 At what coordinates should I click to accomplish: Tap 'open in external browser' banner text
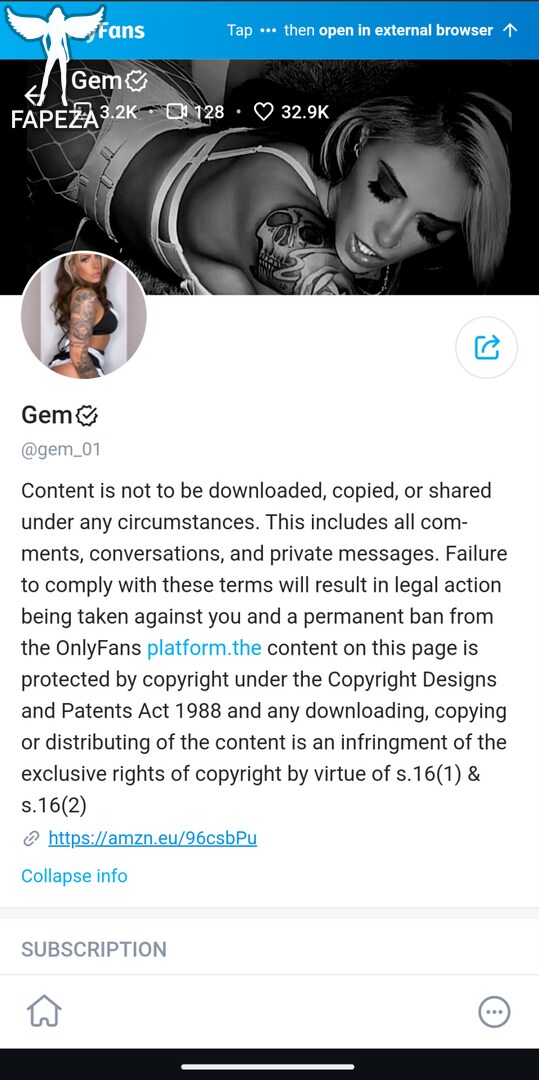click(x=406, y=30)
